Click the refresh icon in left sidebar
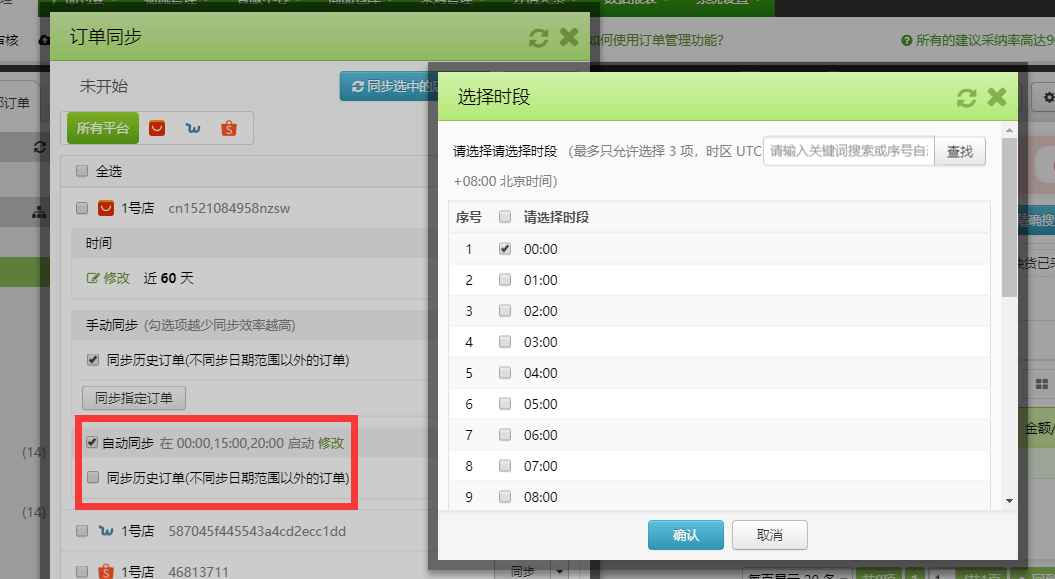This screenshot has width=1055, height=579. coord(40,147)
